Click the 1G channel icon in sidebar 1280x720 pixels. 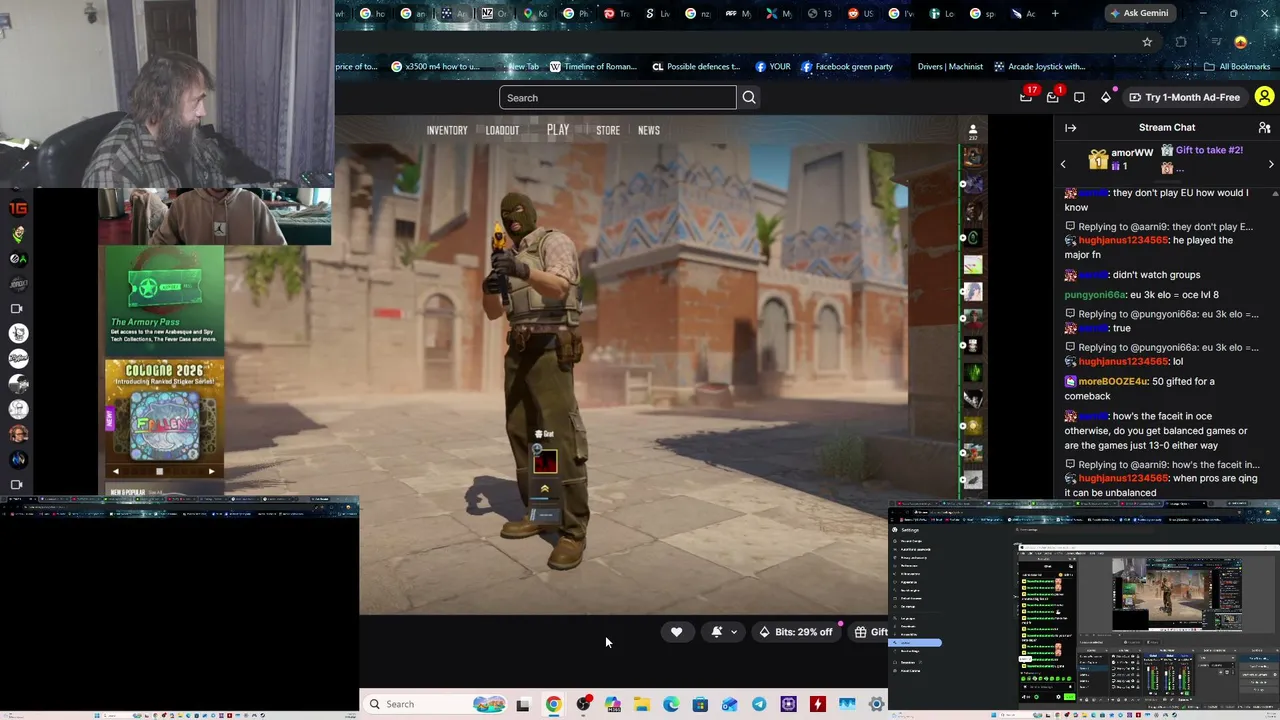point(17,209)
